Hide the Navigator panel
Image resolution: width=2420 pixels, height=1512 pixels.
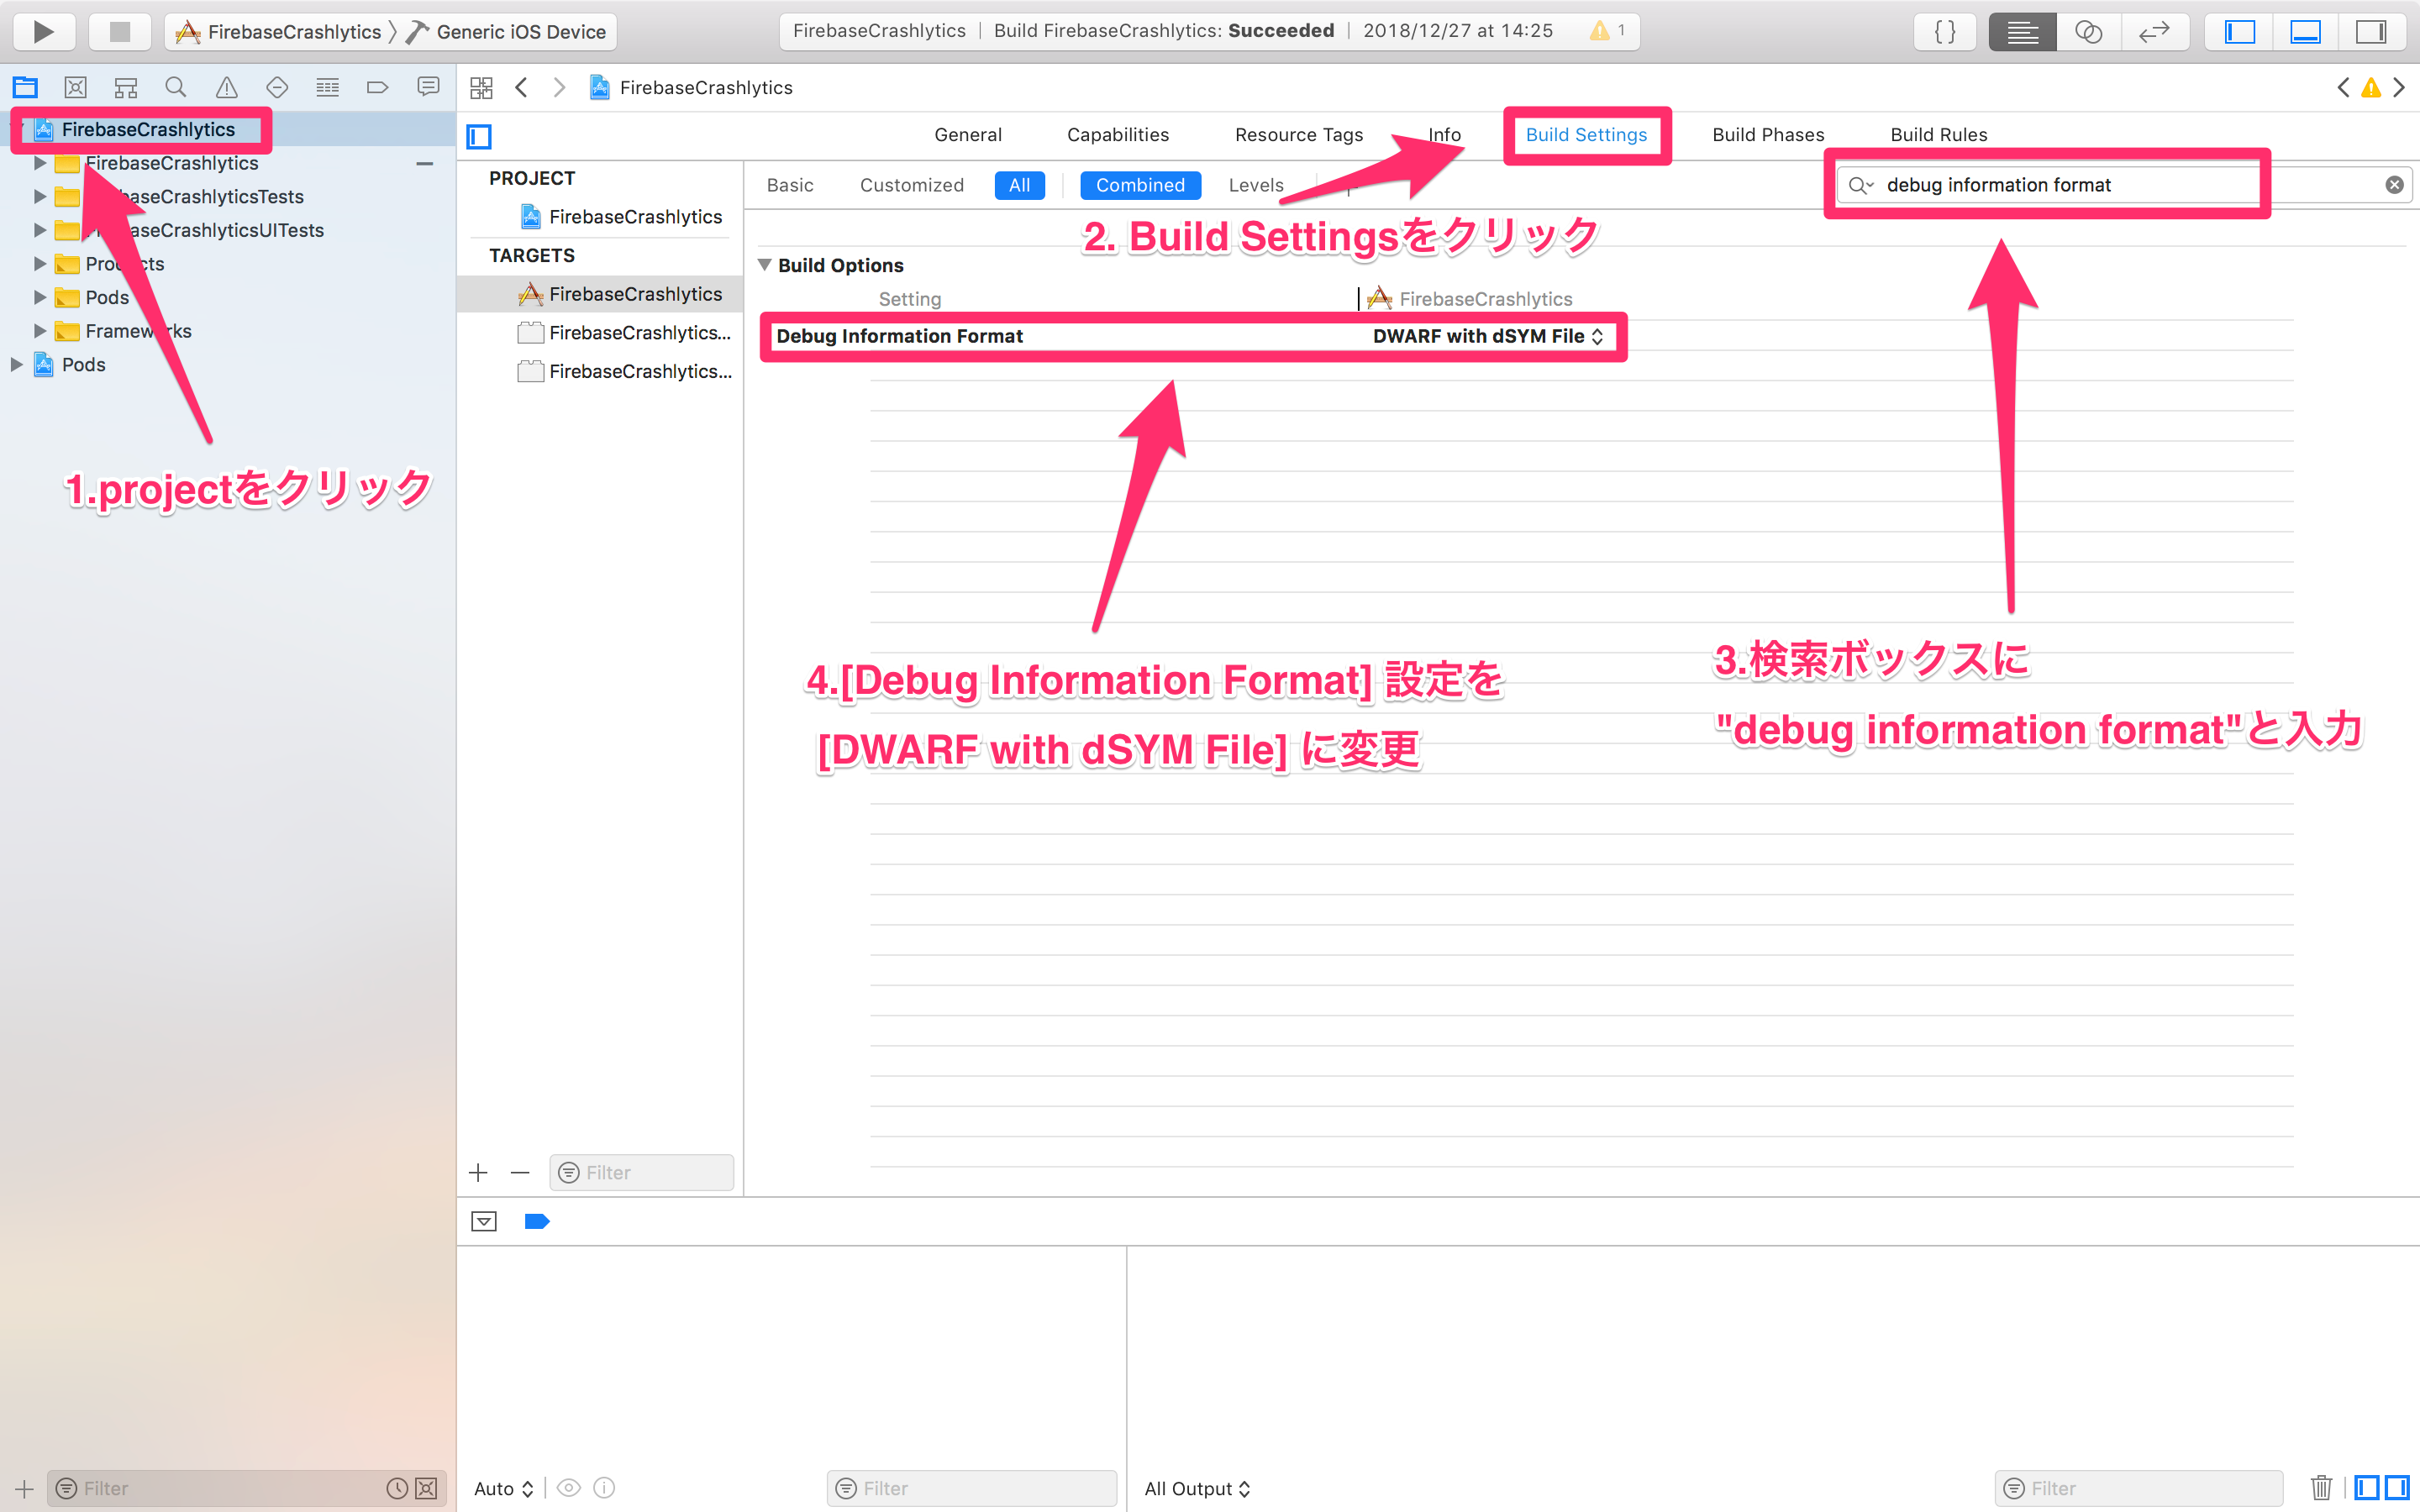click(x=2240, y=31)
